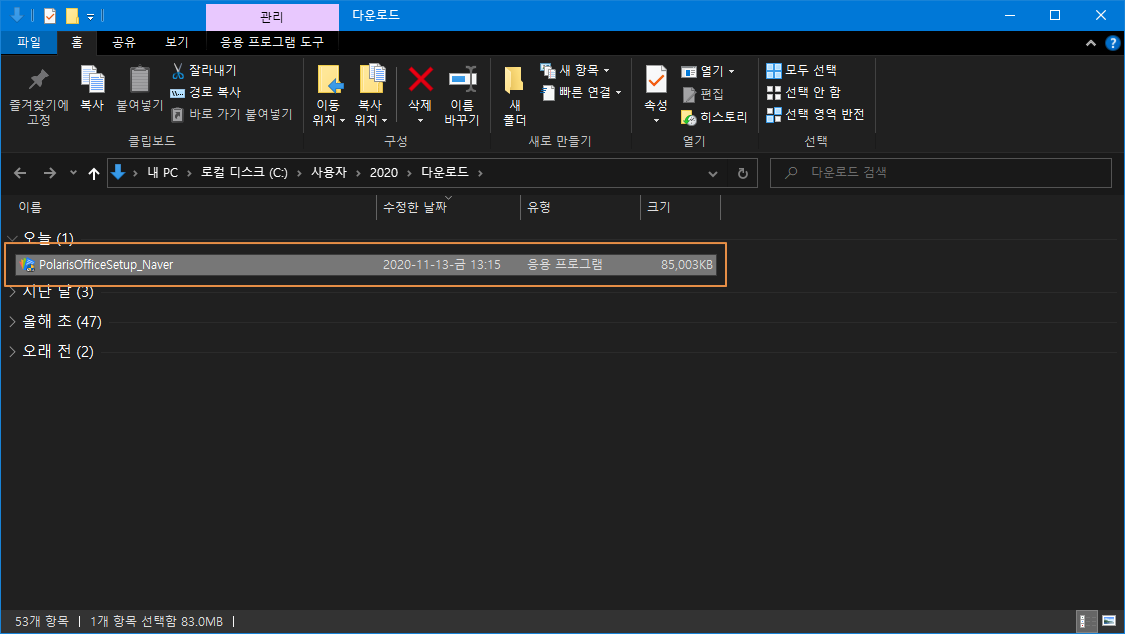The height and width of the screenshot is (634, 1125).
Task: Expand the 지난 달 (3) group
Action: tap(12, 292)
